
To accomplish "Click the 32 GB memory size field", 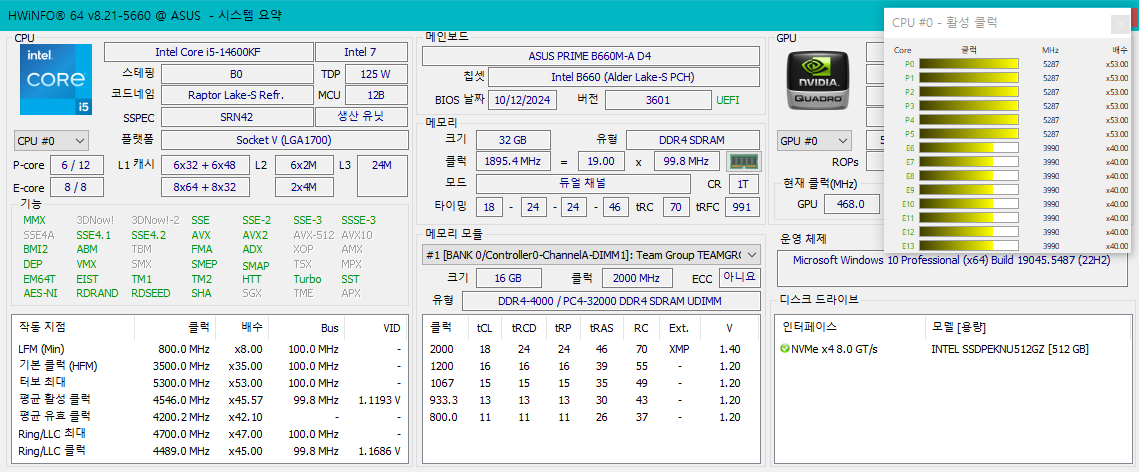I will coord(513,140).
